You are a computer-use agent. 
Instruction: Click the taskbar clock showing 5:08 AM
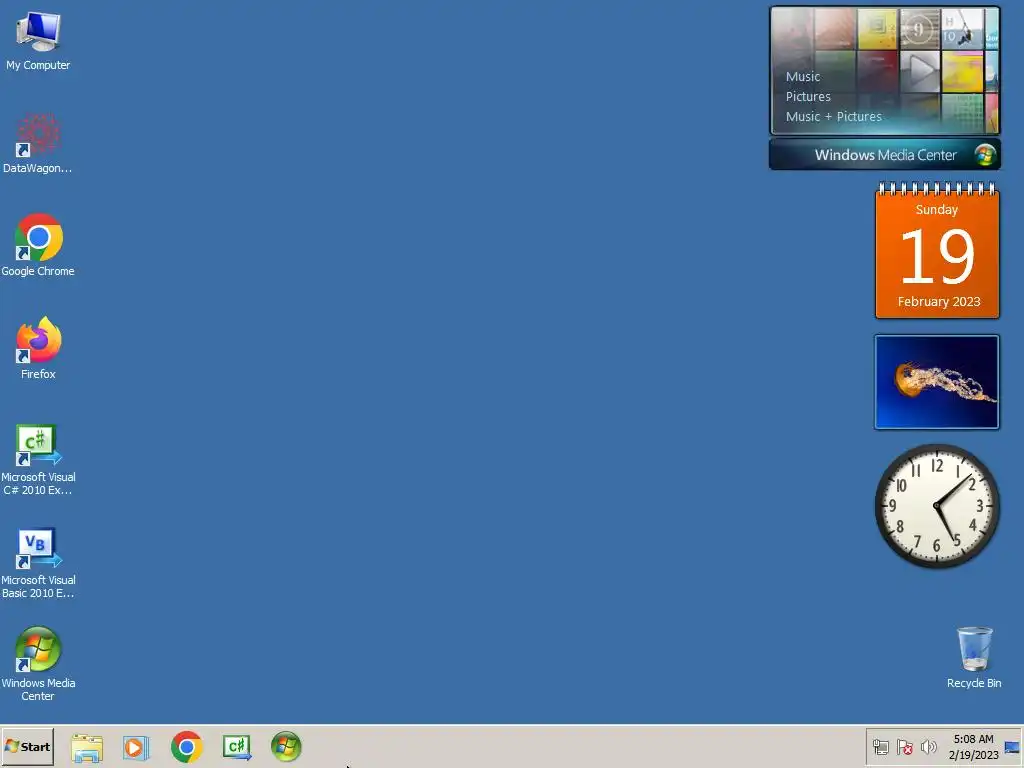[x=973, y=747]
